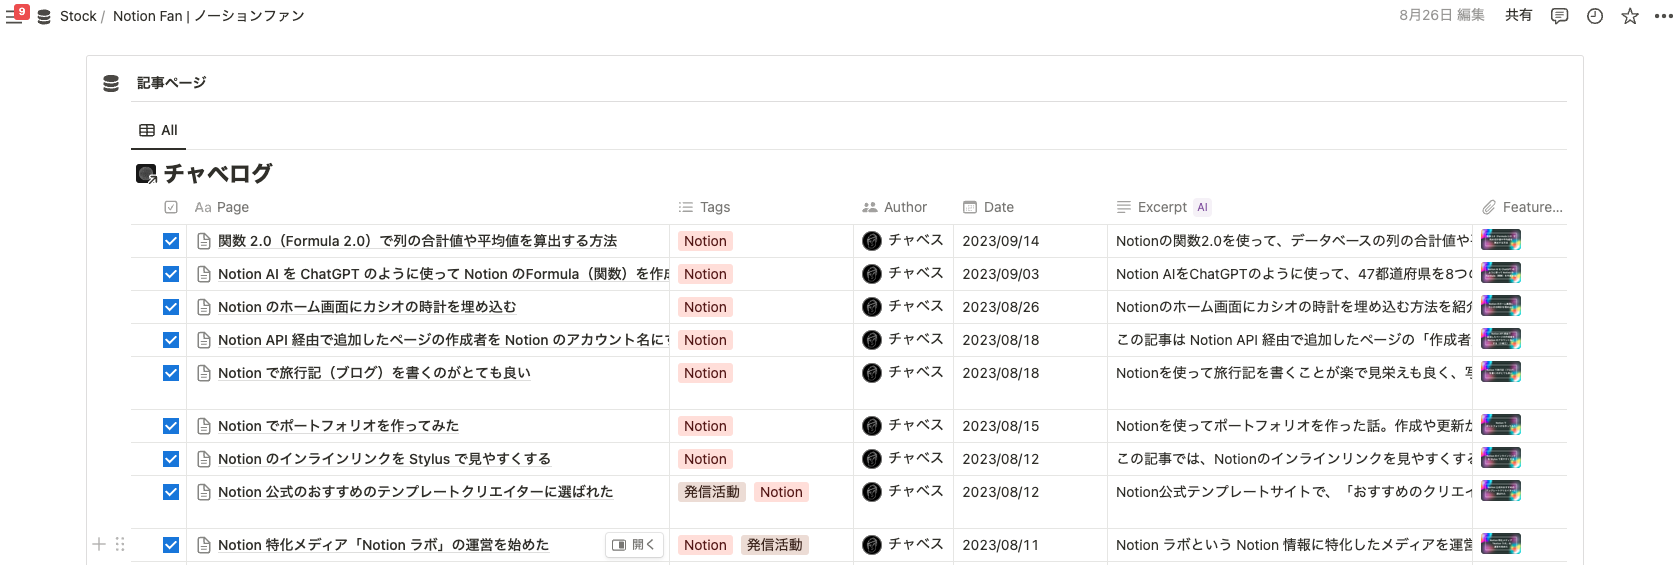Open the Page column header menu
Screen dimensions: 1679x565
pyautogui.click(x=222, y=207)
